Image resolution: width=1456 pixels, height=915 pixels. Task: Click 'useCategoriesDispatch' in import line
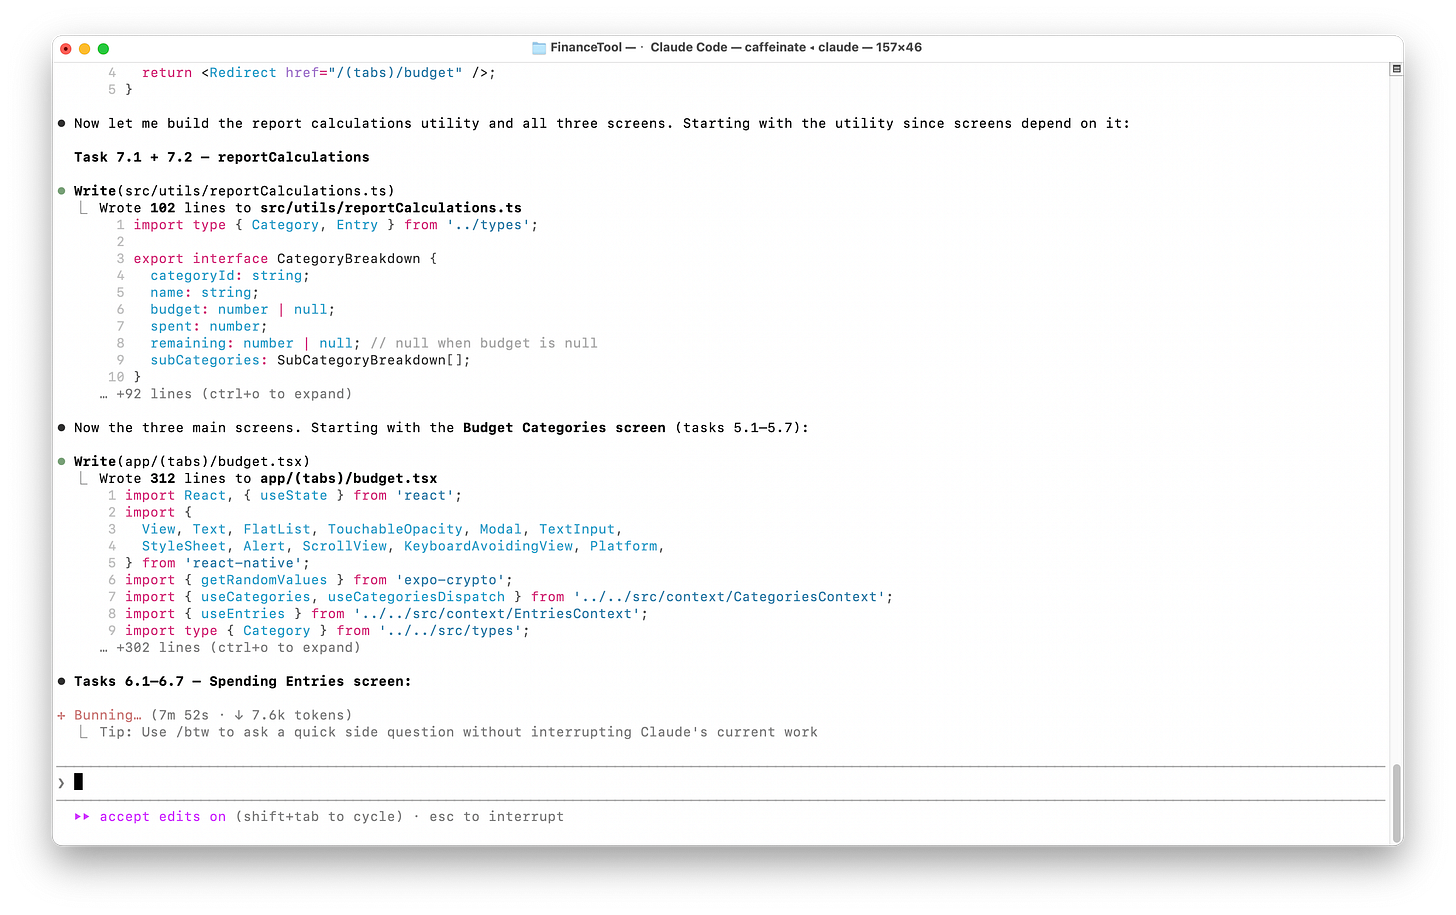417,597
